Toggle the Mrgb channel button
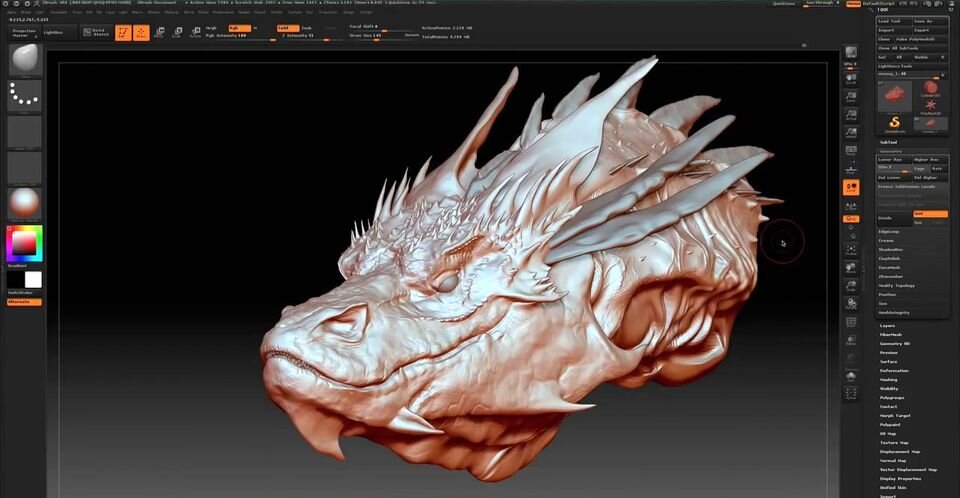The width and height of the screenshot is (960, 498). tap(211, 28)
